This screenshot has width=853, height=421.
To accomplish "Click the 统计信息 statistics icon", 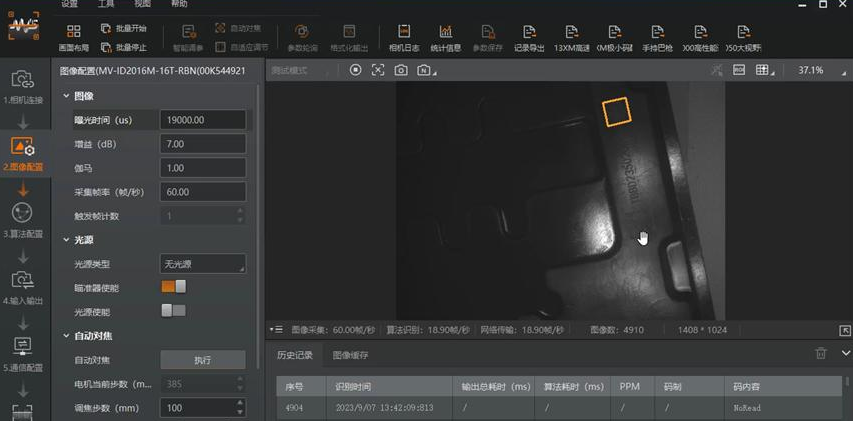I will [x=446, y=37].
